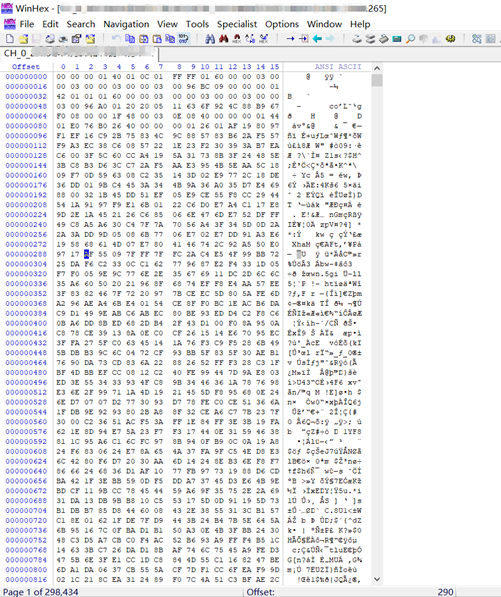The image size is (501, 597).
Task: Click the Find Text binoculars icon
Action: tap(210, 38)
